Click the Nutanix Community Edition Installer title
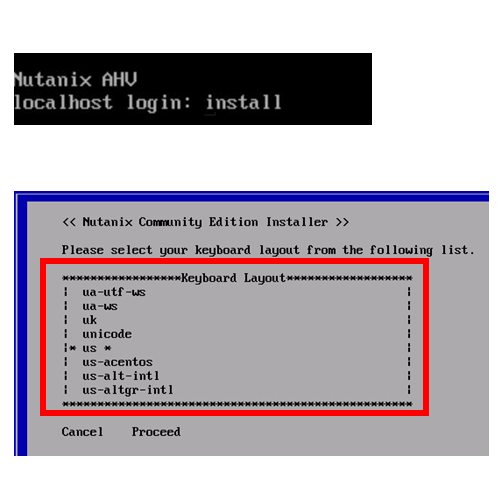The width and height of the screenshot is (504, 480). [205, 222]
